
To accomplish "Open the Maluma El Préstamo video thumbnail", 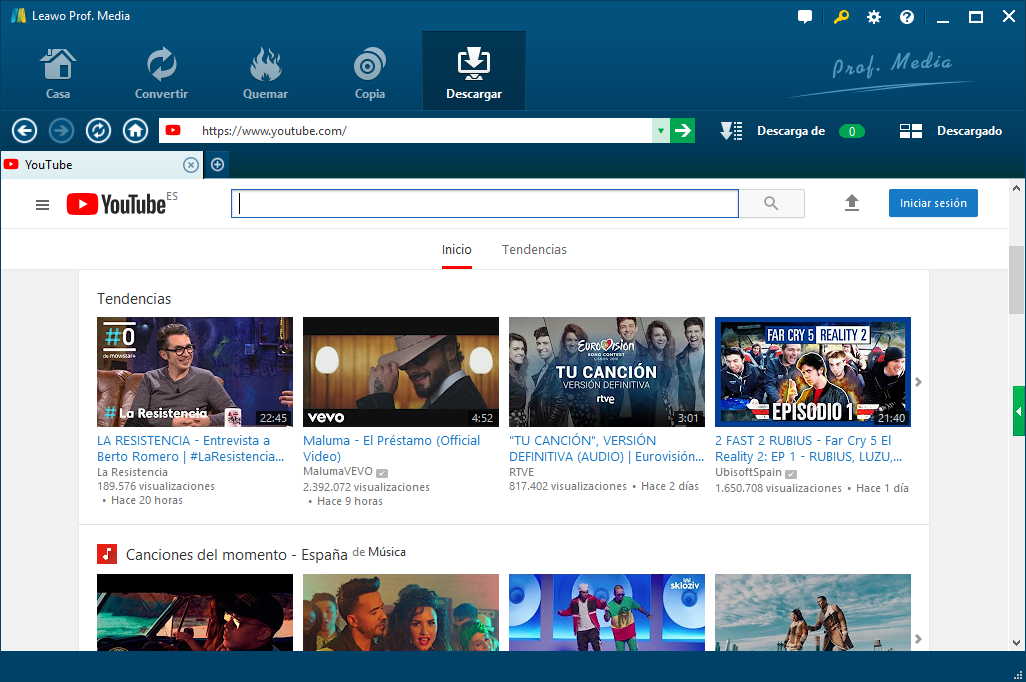I will (x=401, y=372).
